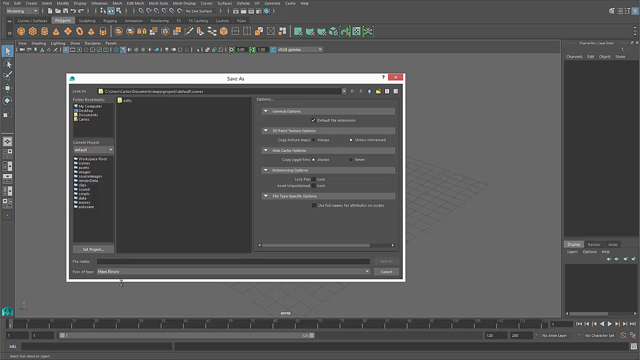Image resolution: width=640 pixels, height=360 pixels.
Task: Select the polygon torus shelf icon
Action: click(x=80, y=31)
